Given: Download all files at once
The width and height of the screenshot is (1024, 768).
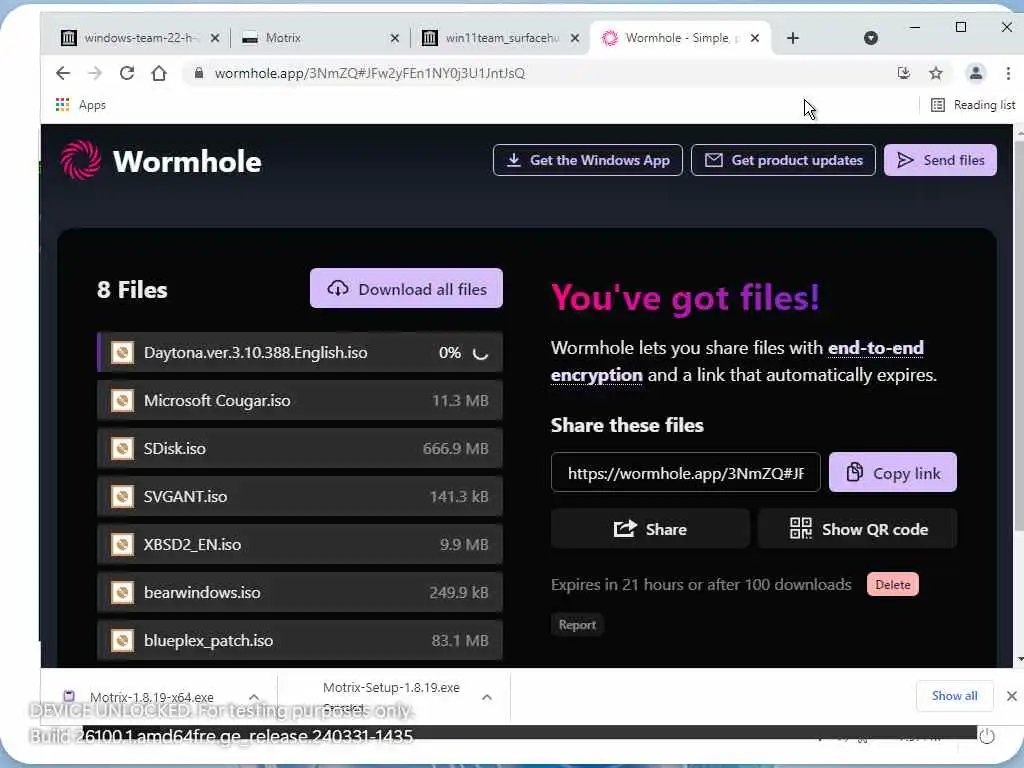Looking at the screenshot, I should (x=406, y=289).
